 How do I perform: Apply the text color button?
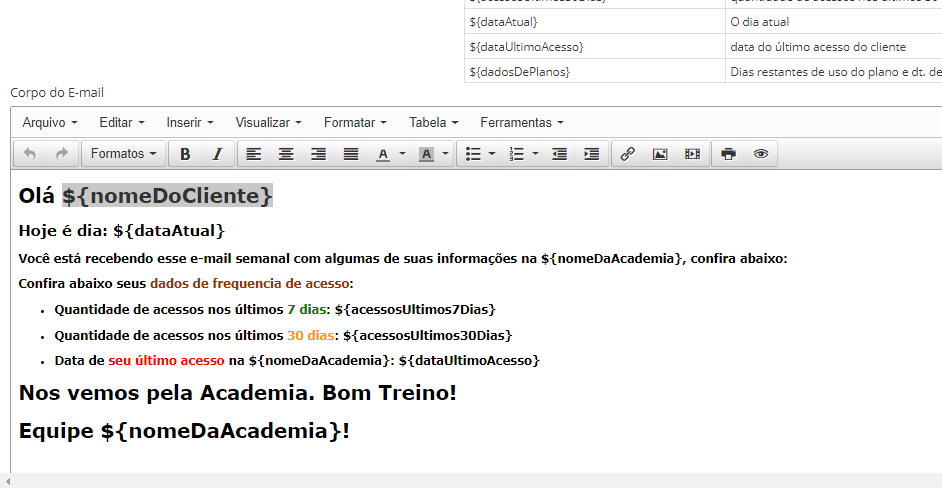pyautogui.click(x=383, y=154)
